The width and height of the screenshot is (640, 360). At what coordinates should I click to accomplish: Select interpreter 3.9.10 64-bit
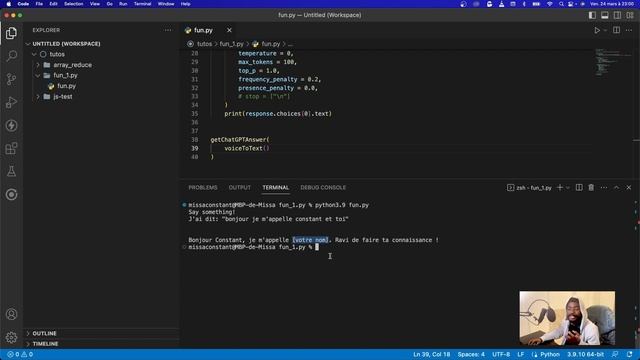585,354
